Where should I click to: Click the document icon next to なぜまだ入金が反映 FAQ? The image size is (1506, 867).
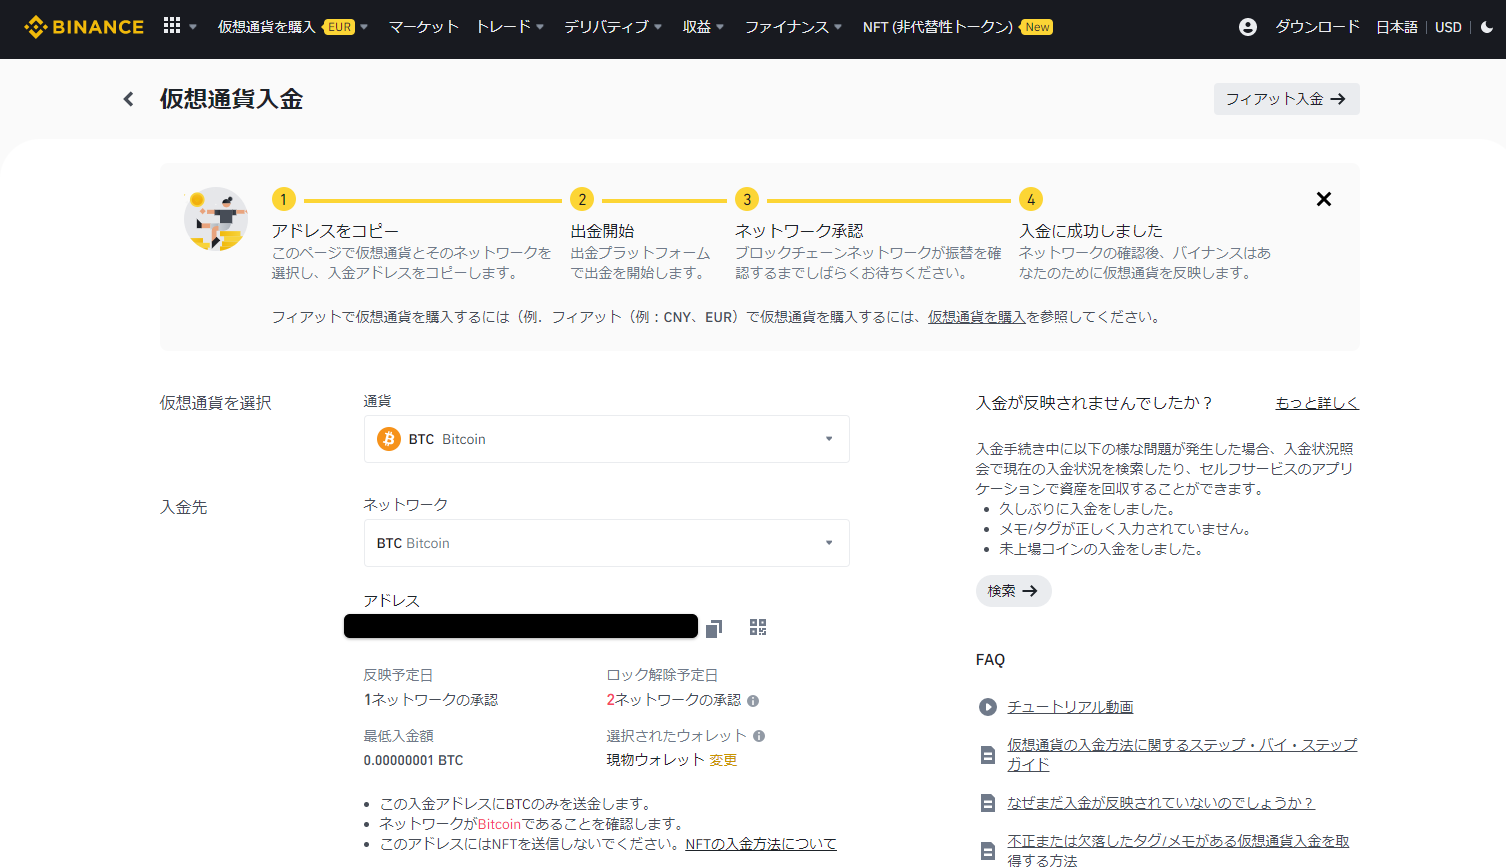(988, 803)
